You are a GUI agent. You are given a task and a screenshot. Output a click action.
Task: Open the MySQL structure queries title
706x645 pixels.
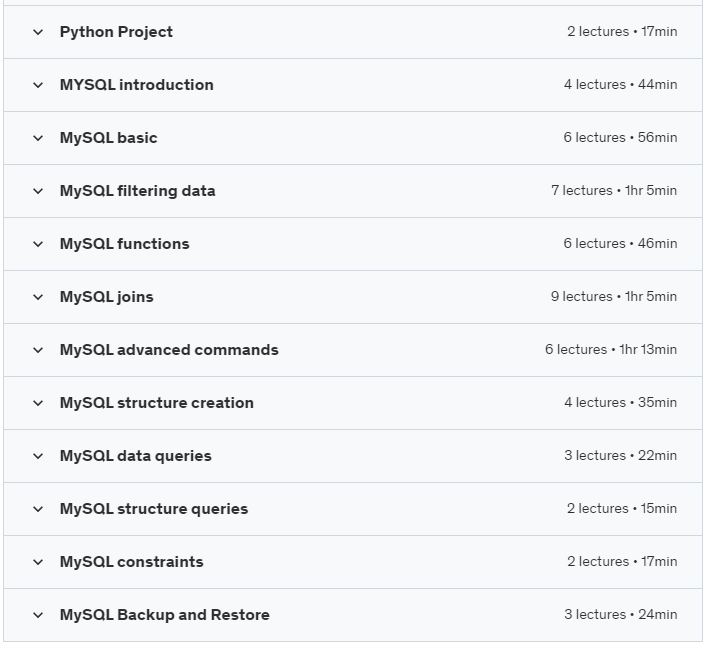pos(154,509)
